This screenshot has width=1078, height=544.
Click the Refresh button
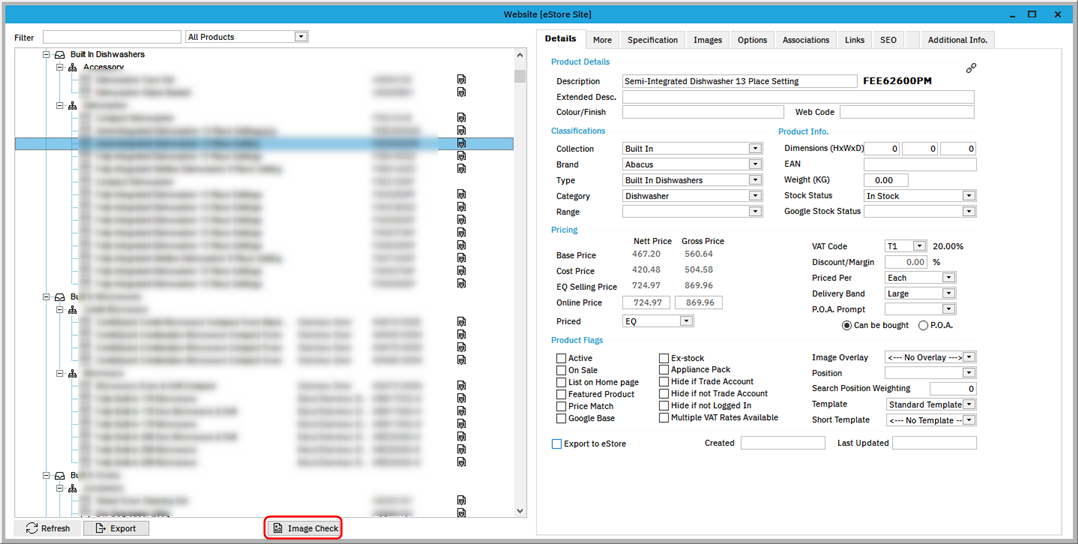(x=47, y=528)
